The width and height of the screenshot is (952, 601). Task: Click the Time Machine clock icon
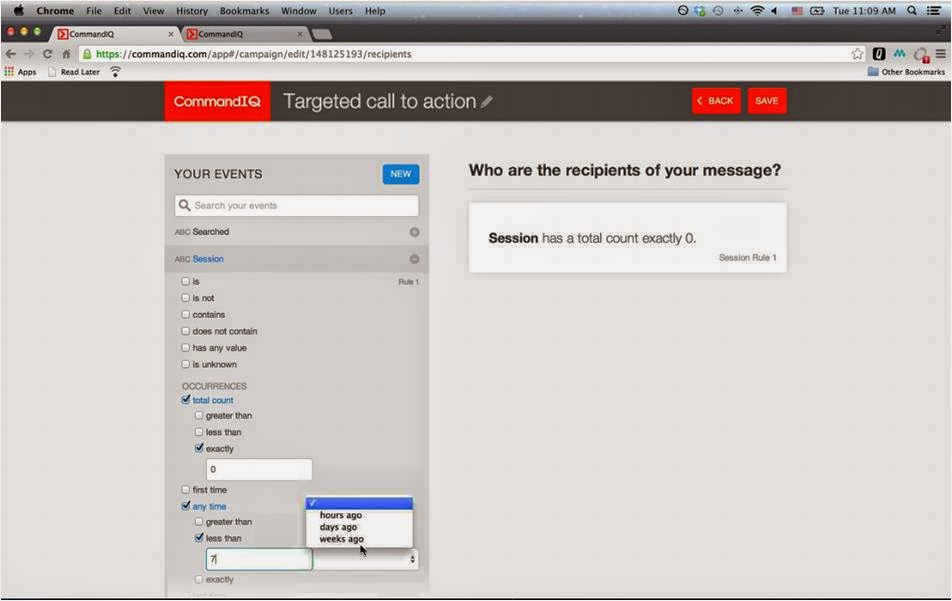click(x=718, y=10)
